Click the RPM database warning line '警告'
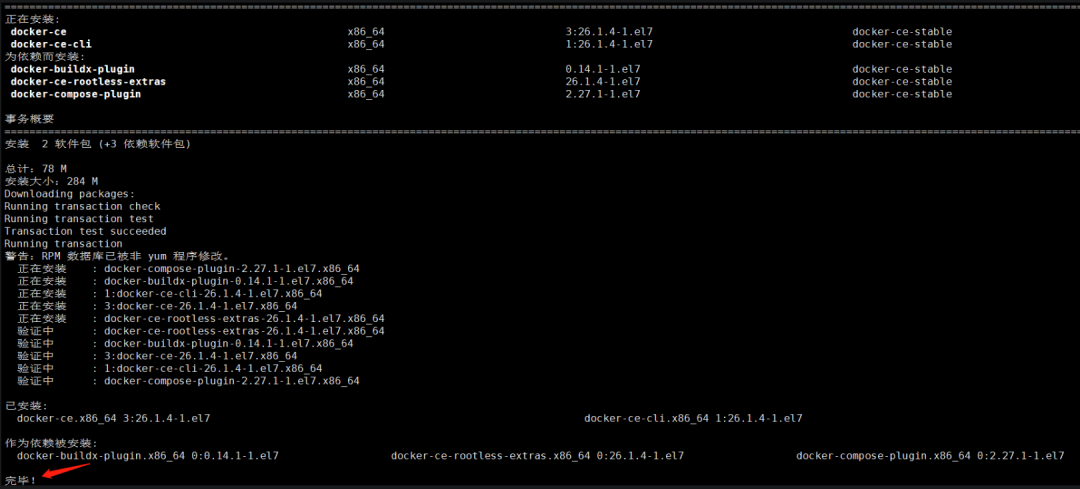Image resolution: width=1080 pixels, height=489 pixels. pyautogui.click(x=117, y=256)
